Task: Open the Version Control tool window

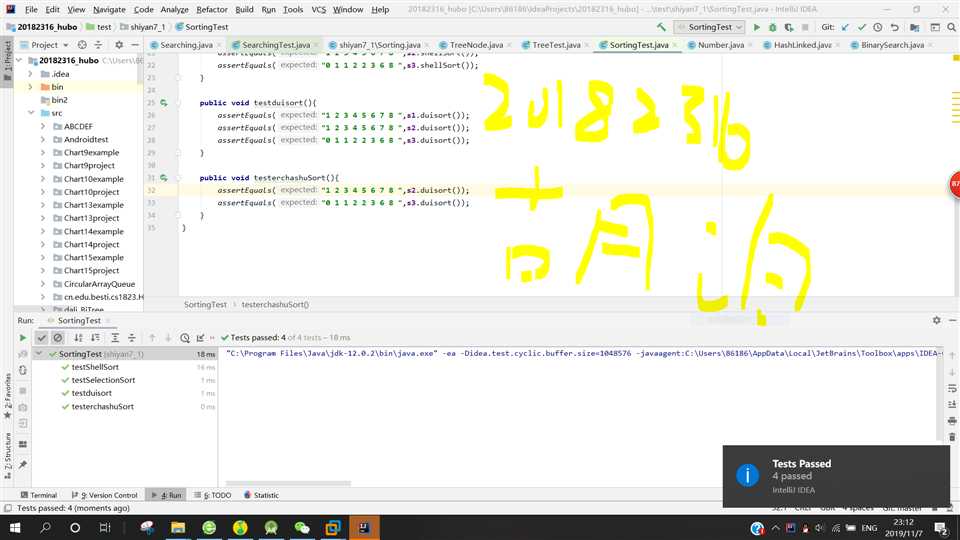Action: point(104,495)
